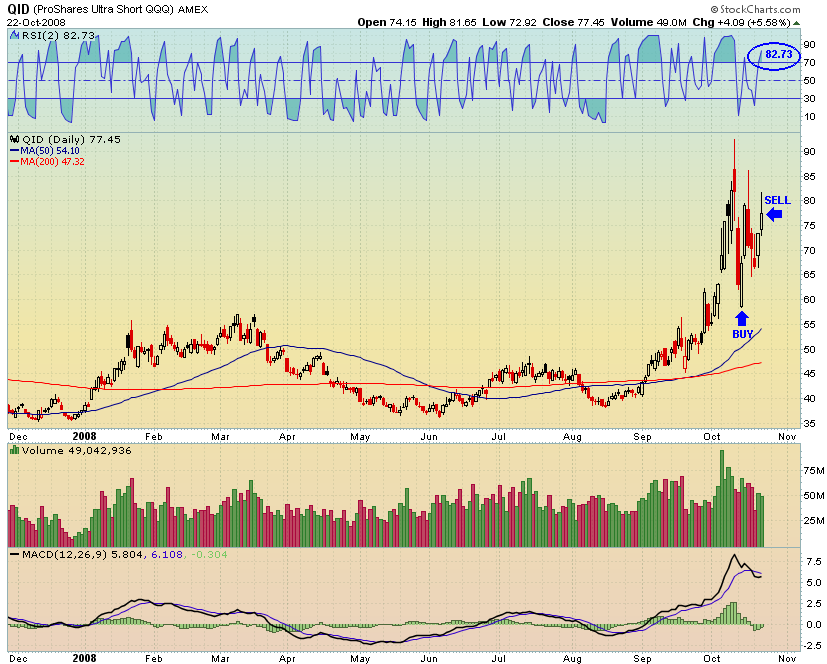
Task: Click the 40 price axis label
Action: pos(809,399)
